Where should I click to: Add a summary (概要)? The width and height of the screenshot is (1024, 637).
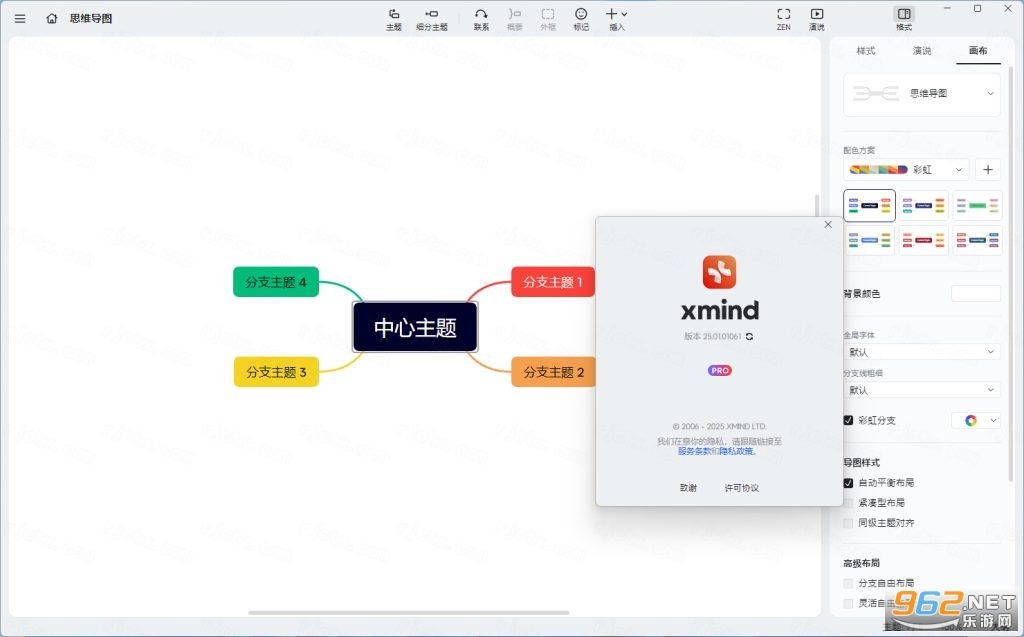click(x=515, y=20)
